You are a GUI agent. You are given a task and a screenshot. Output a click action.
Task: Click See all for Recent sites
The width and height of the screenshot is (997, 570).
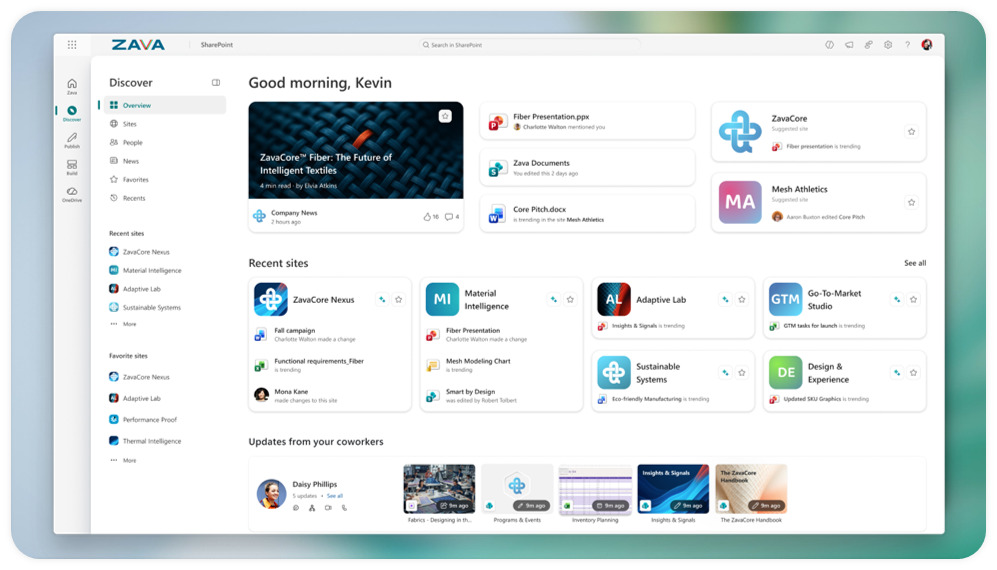[x=914, y=263]
